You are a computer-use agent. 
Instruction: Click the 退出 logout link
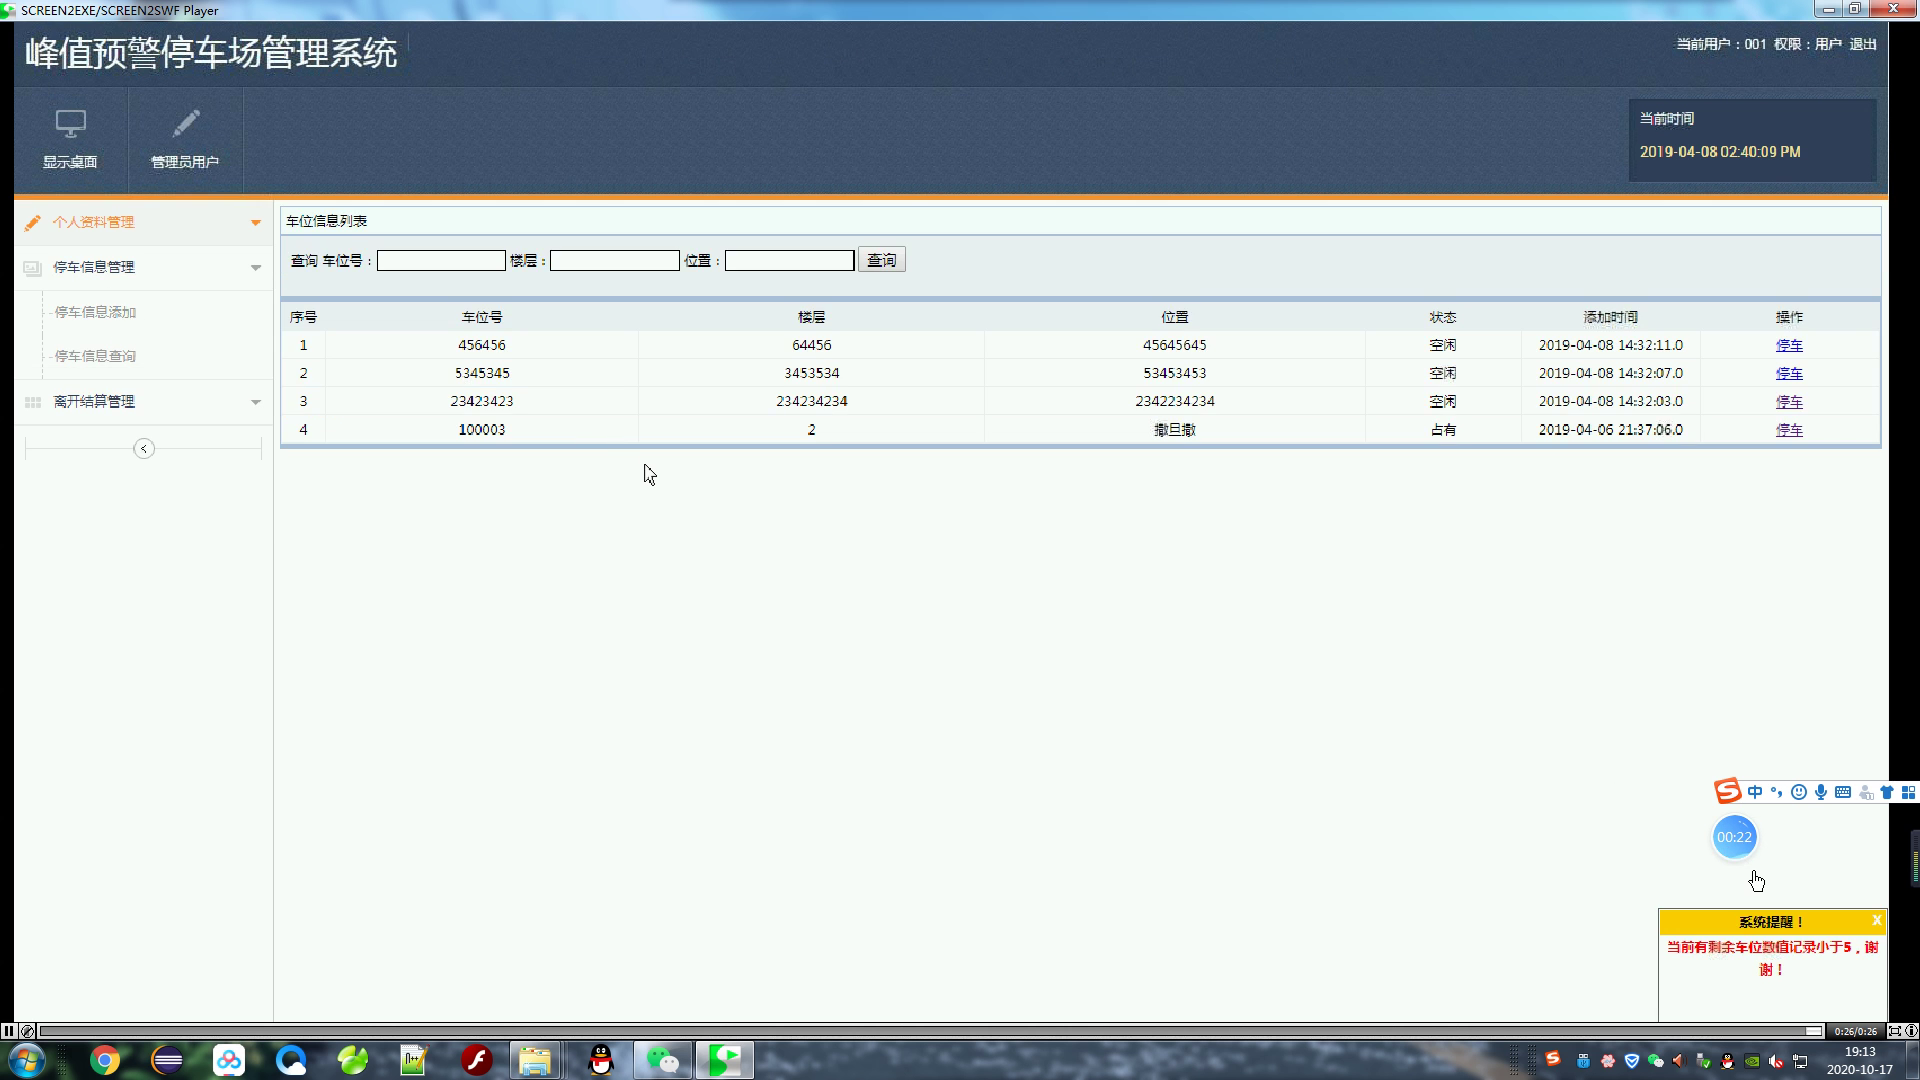click(1863, 44)
